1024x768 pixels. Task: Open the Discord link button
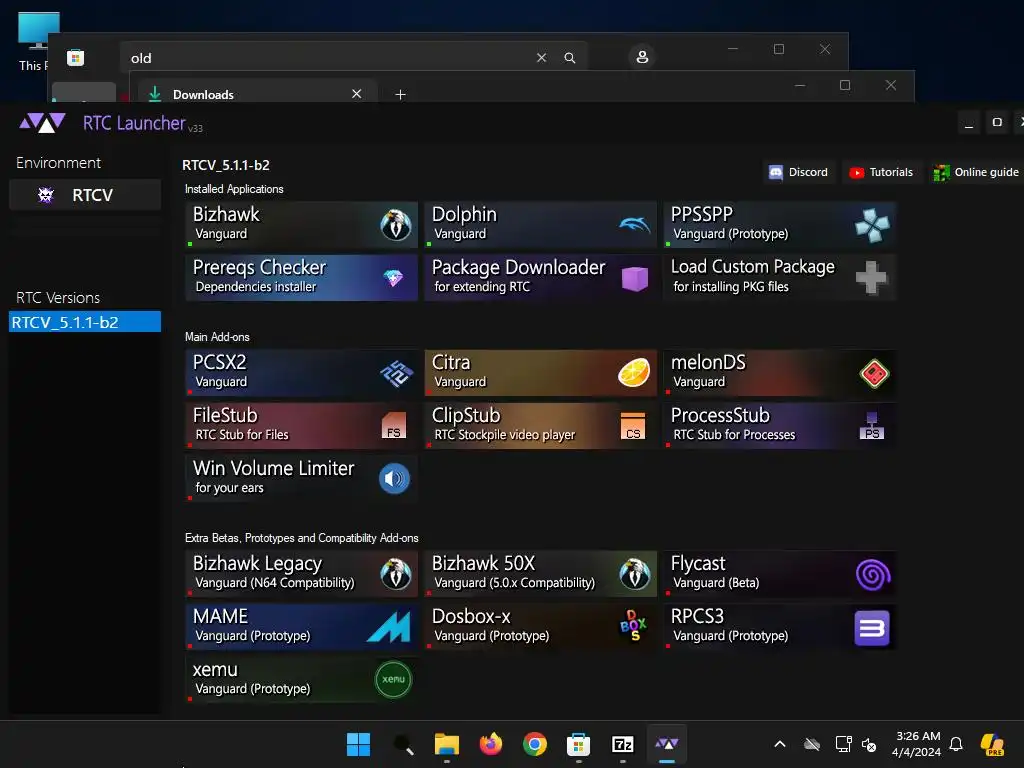coord(799,172)
